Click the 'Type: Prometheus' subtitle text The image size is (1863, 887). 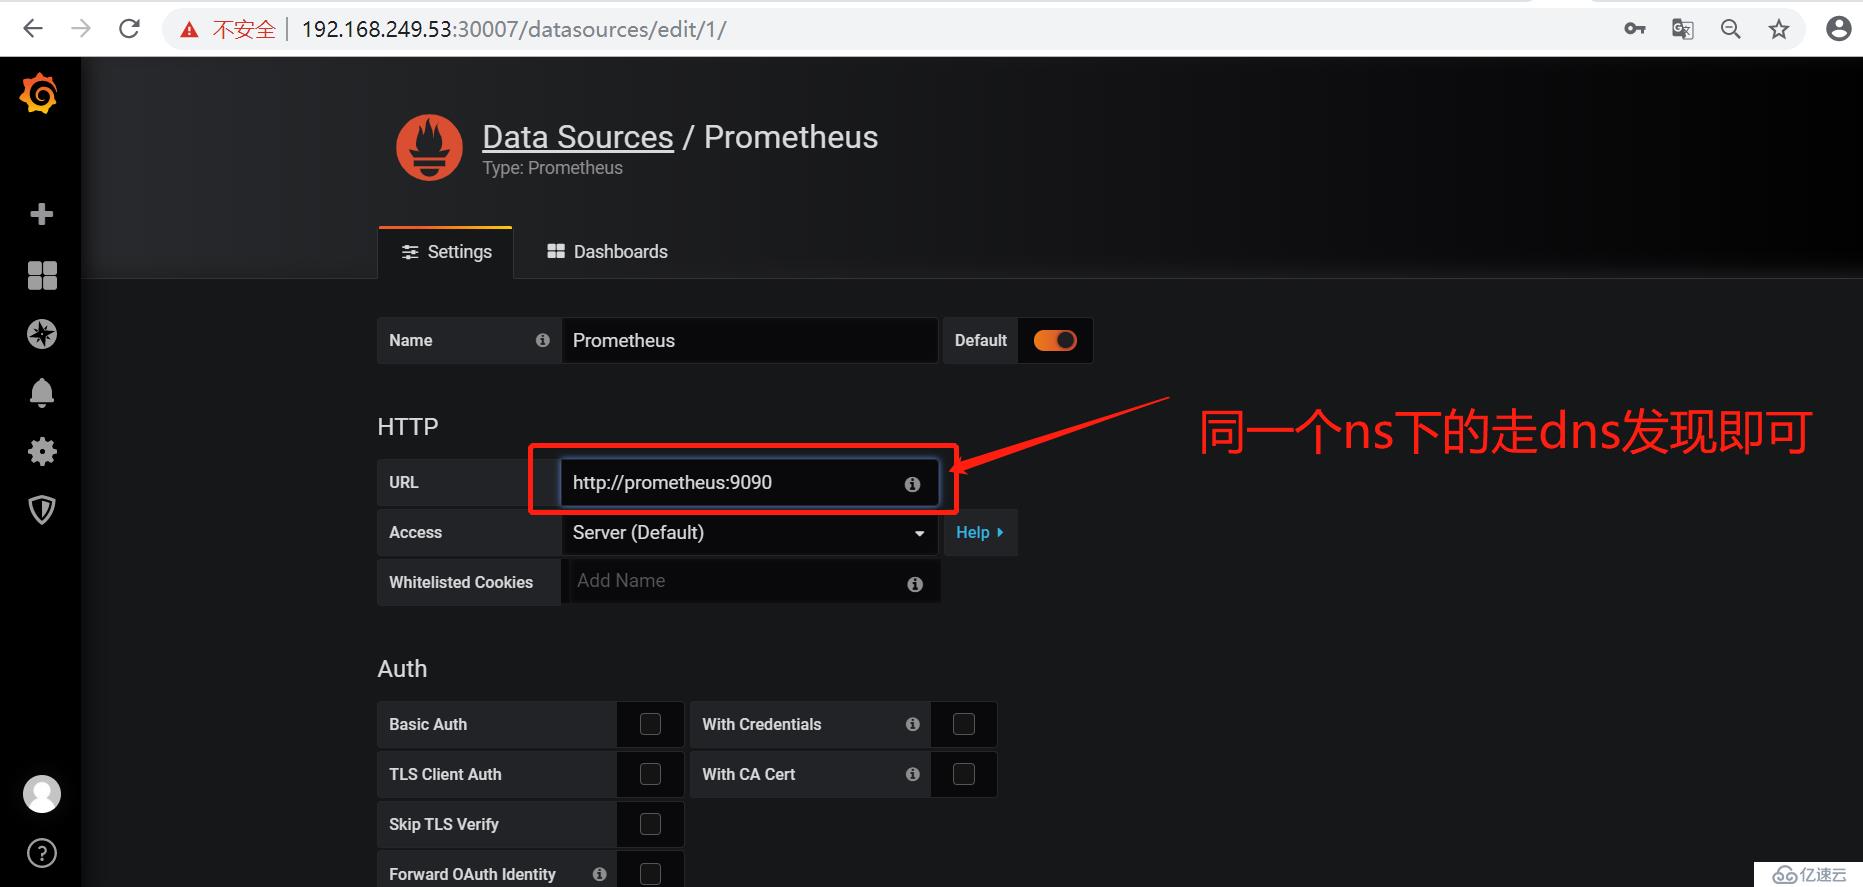pyautogui.click(x=552, y=168)
